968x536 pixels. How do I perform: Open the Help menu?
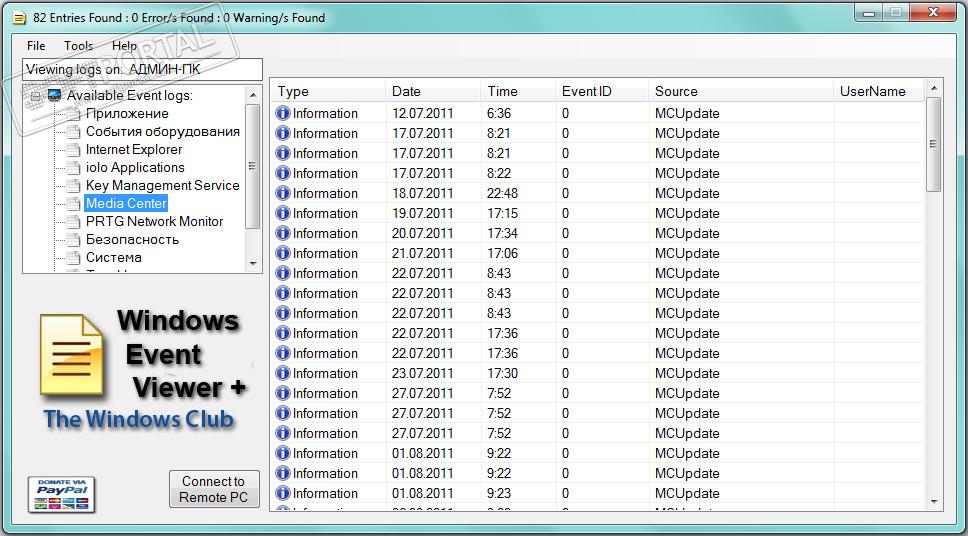point(124,46)
